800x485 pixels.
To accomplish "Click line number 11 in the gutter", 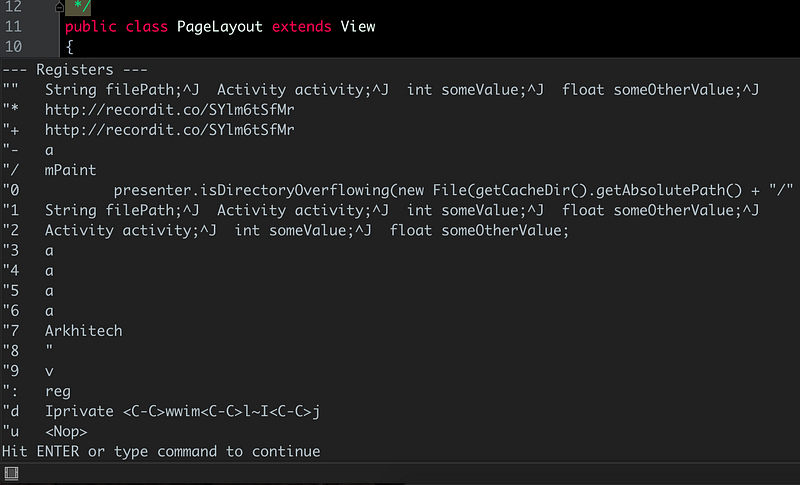I will click(x=13, y=27).
